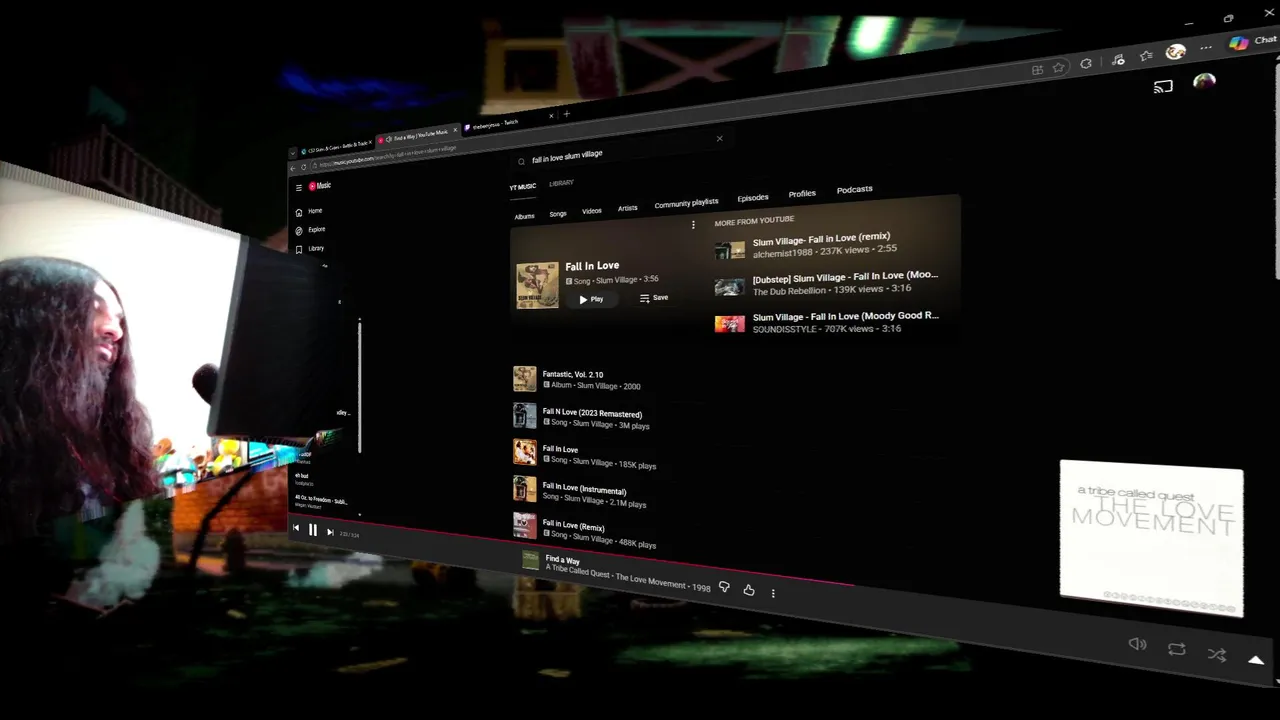Click the search magnifier icon
1280x720 pixels.
522,161
